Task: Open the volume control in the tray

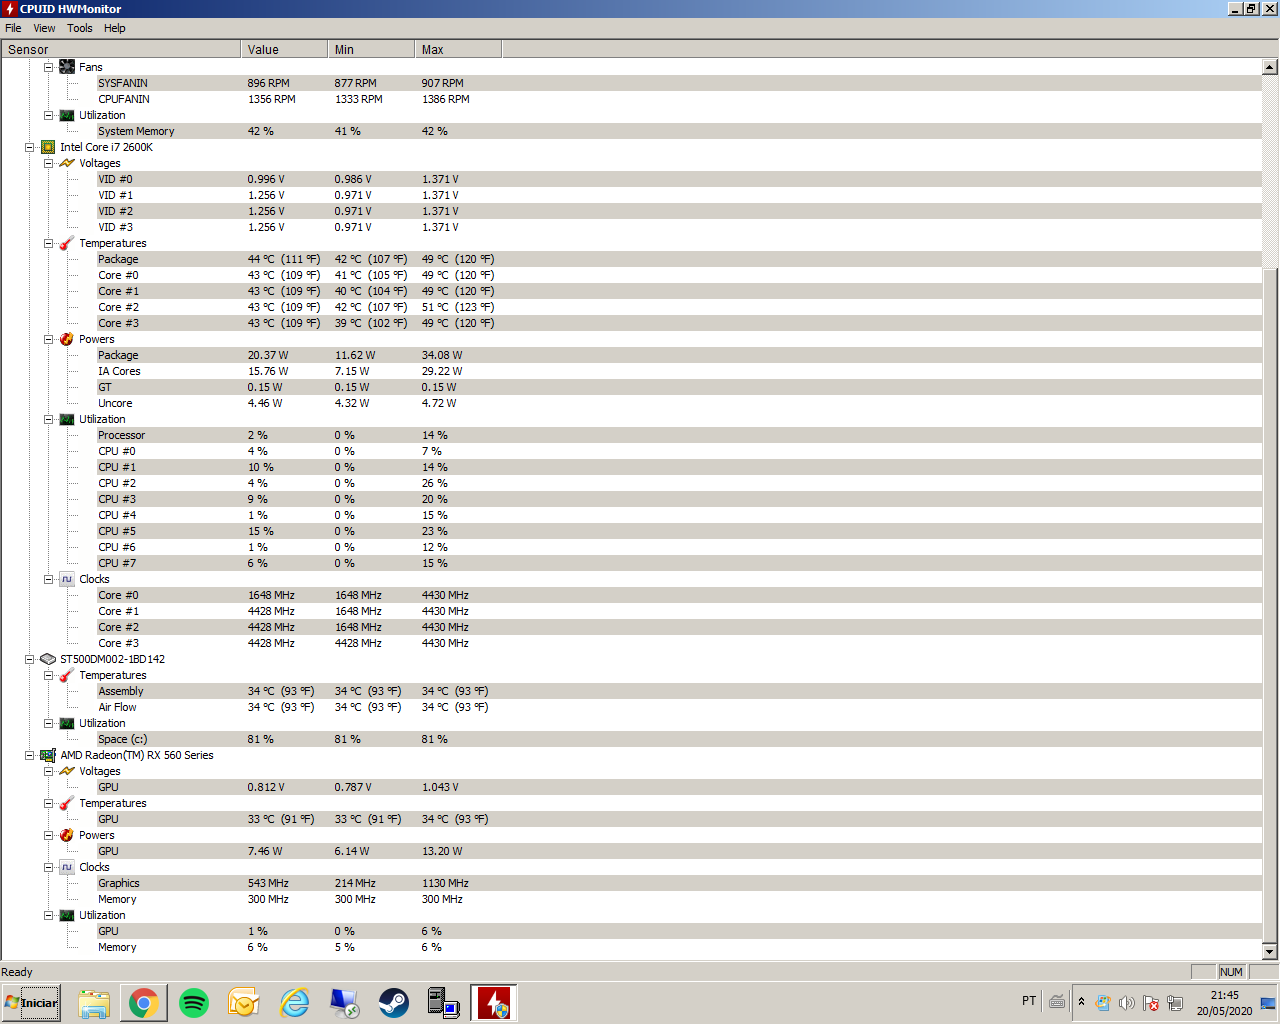Action: (x=1127, y=1003)
